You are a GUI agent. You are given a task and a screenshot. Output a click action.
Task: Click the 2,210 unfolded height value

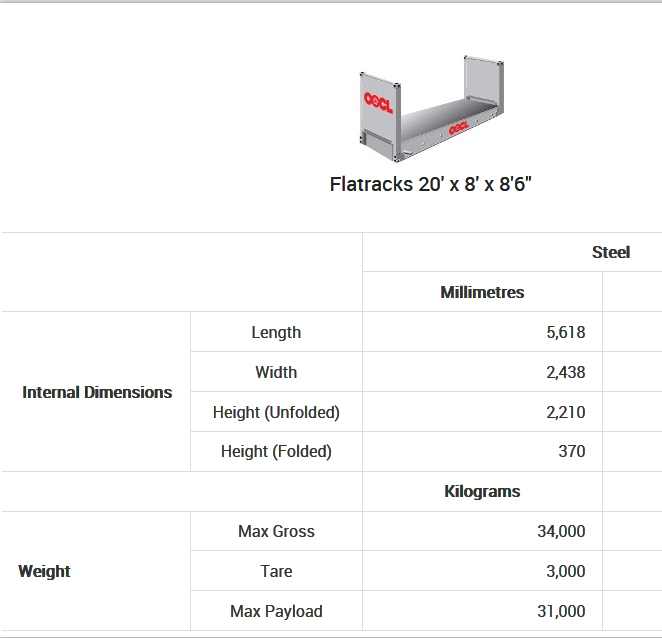click(x=566, y=412)
